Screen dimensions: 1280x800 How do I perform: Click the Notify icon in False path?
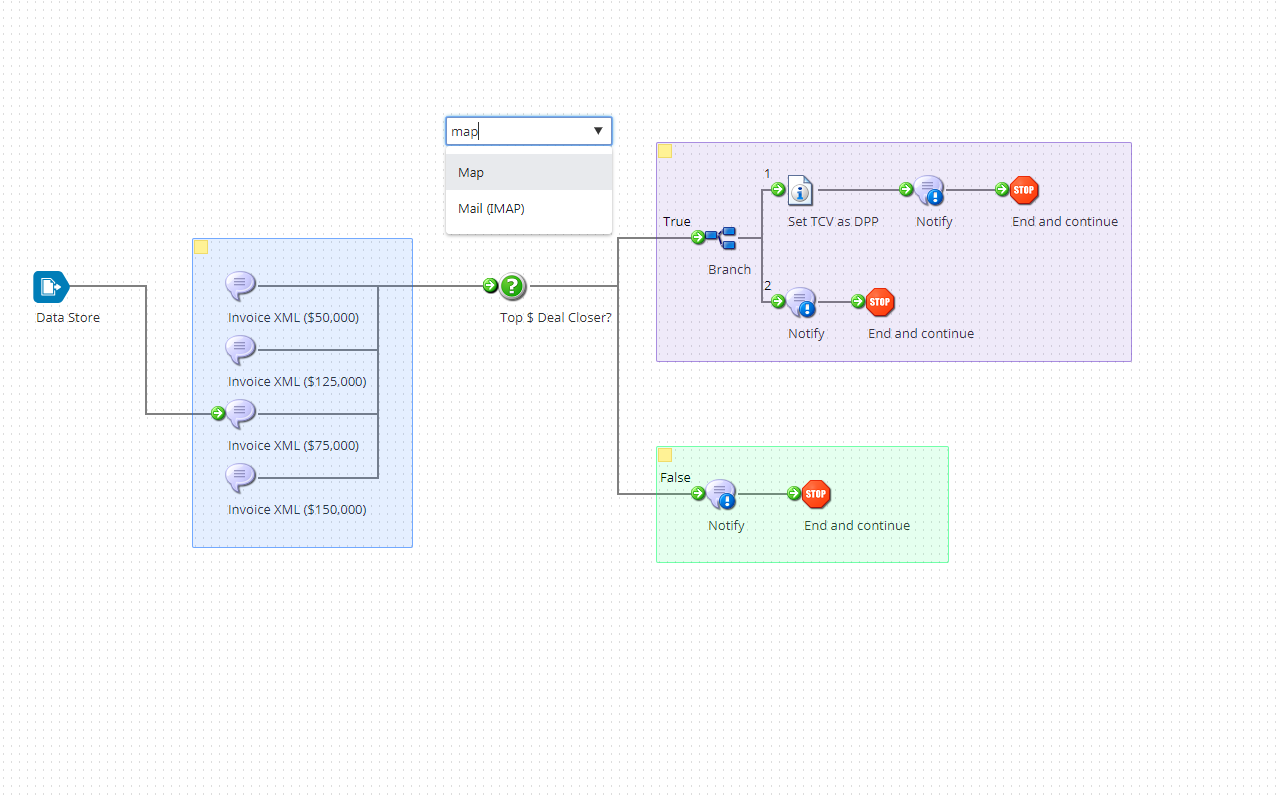pyautogui.click(x=721, y=494)
